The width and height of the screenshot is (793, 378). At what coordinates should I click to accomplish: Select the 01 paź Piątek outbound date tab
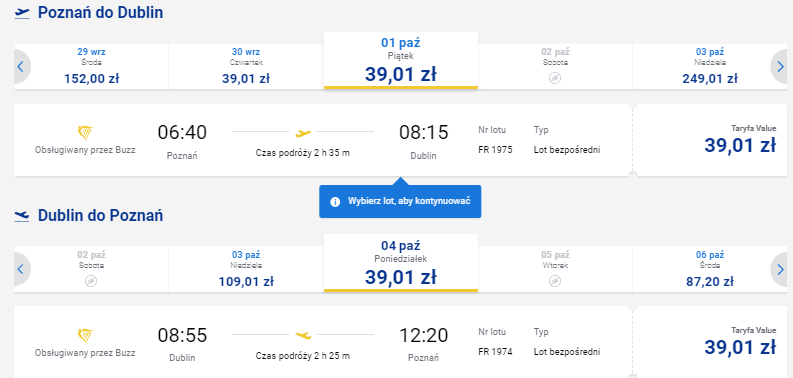pyautogui.click(x=401, y=60)
